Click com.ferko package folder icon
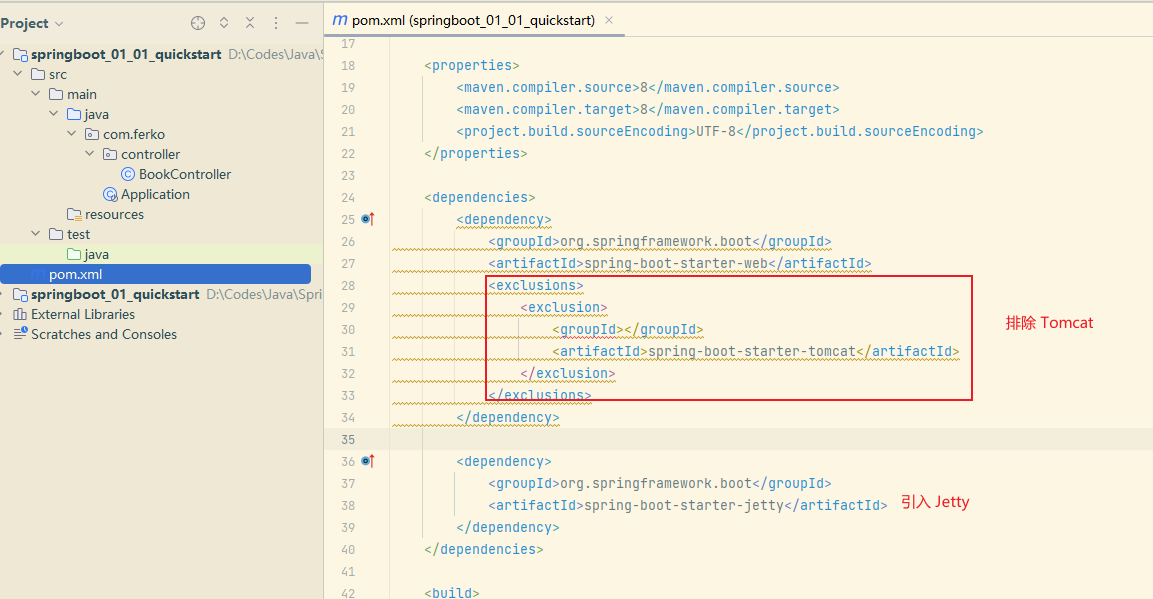 (x=92, y=134)
